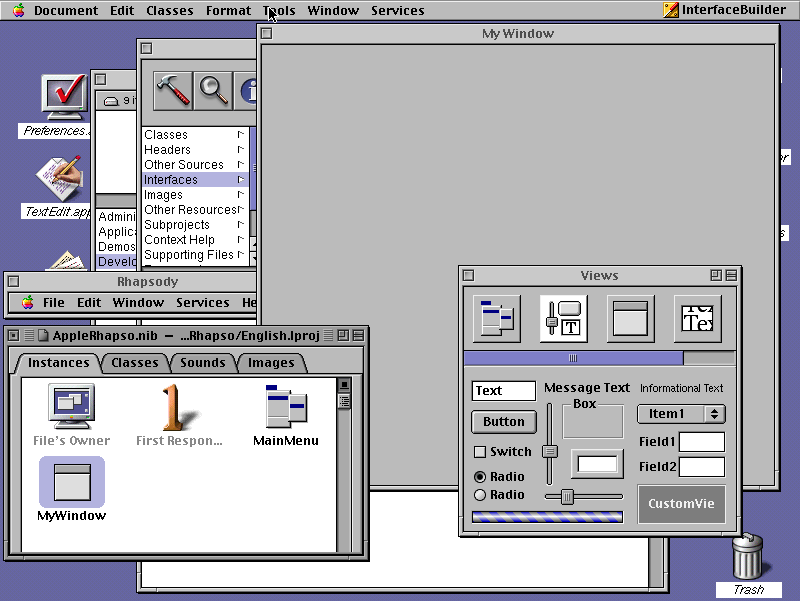Switch to the Images tab in nib window
Image resolution: width=800 pixels, height=601 pixels.
pos(271,363)
